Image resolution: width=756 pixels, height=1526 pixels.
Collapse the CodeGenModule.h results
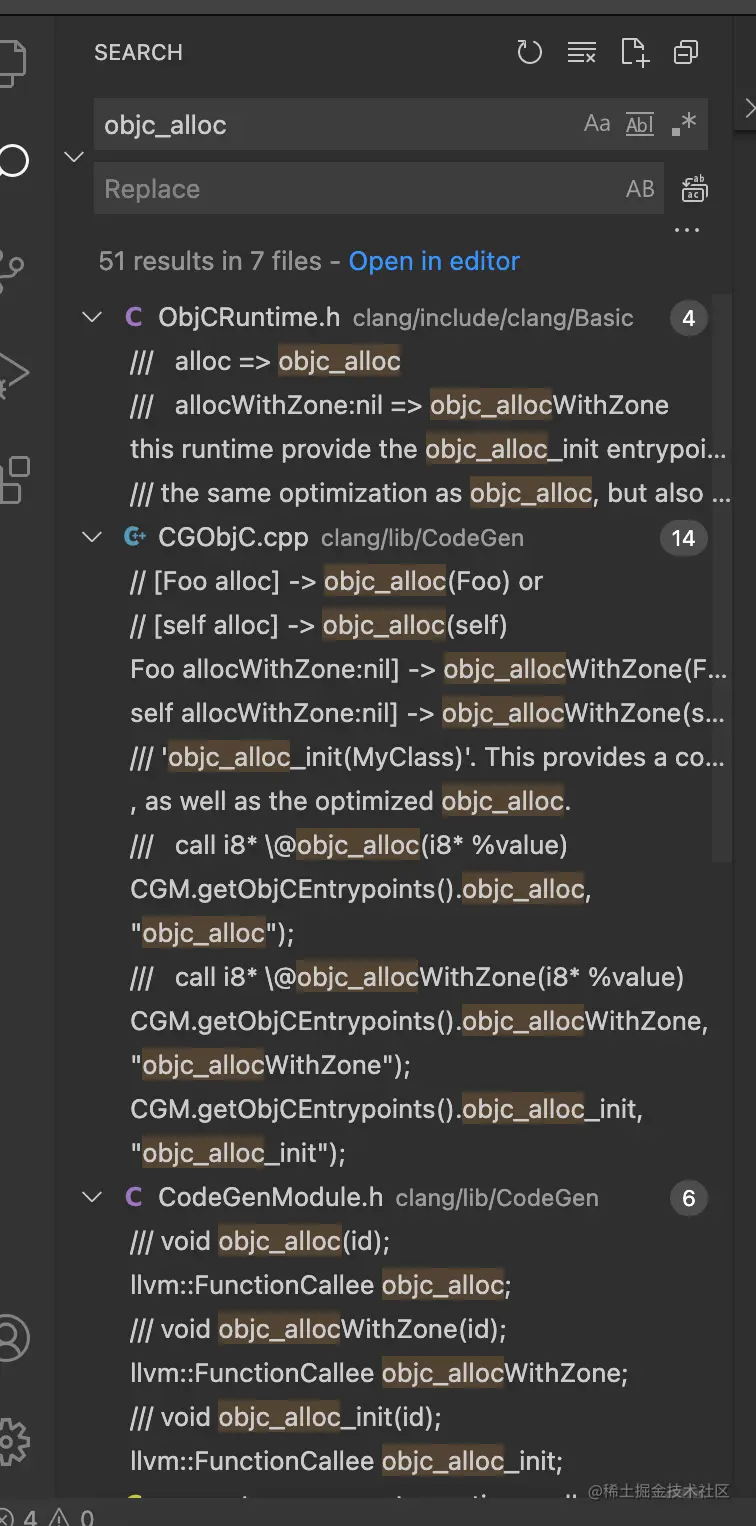point(92,1198)
